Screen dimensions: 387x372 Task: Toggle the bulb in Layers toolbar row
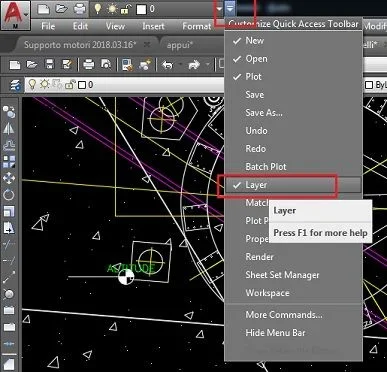pos(32,85)
